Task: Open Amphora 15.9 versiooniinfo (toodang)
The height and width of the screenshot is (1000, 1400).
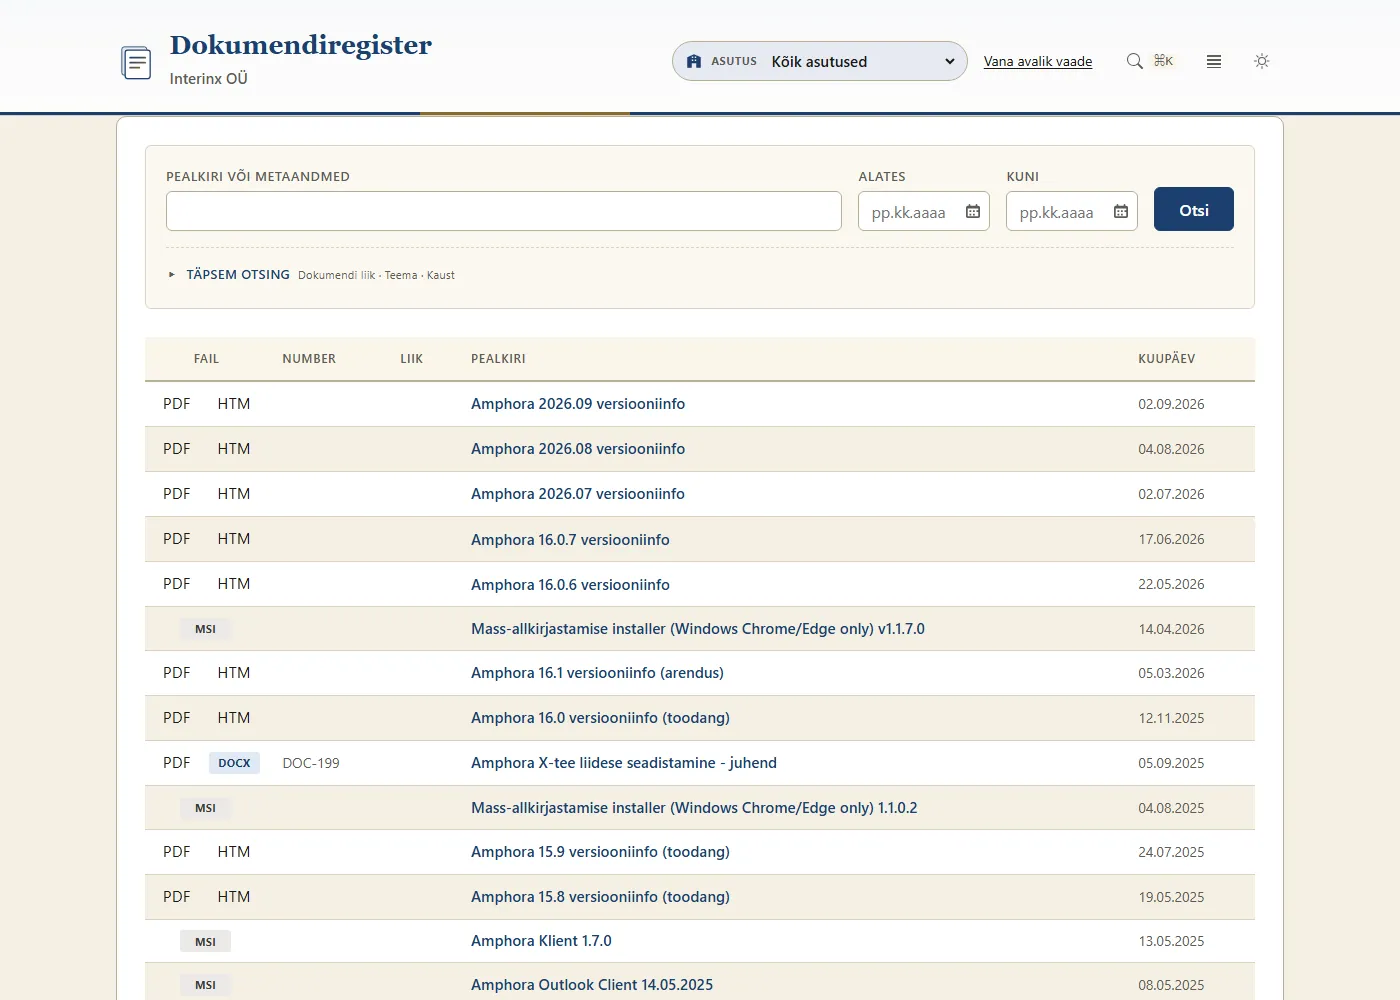Action: pos(600,852)
